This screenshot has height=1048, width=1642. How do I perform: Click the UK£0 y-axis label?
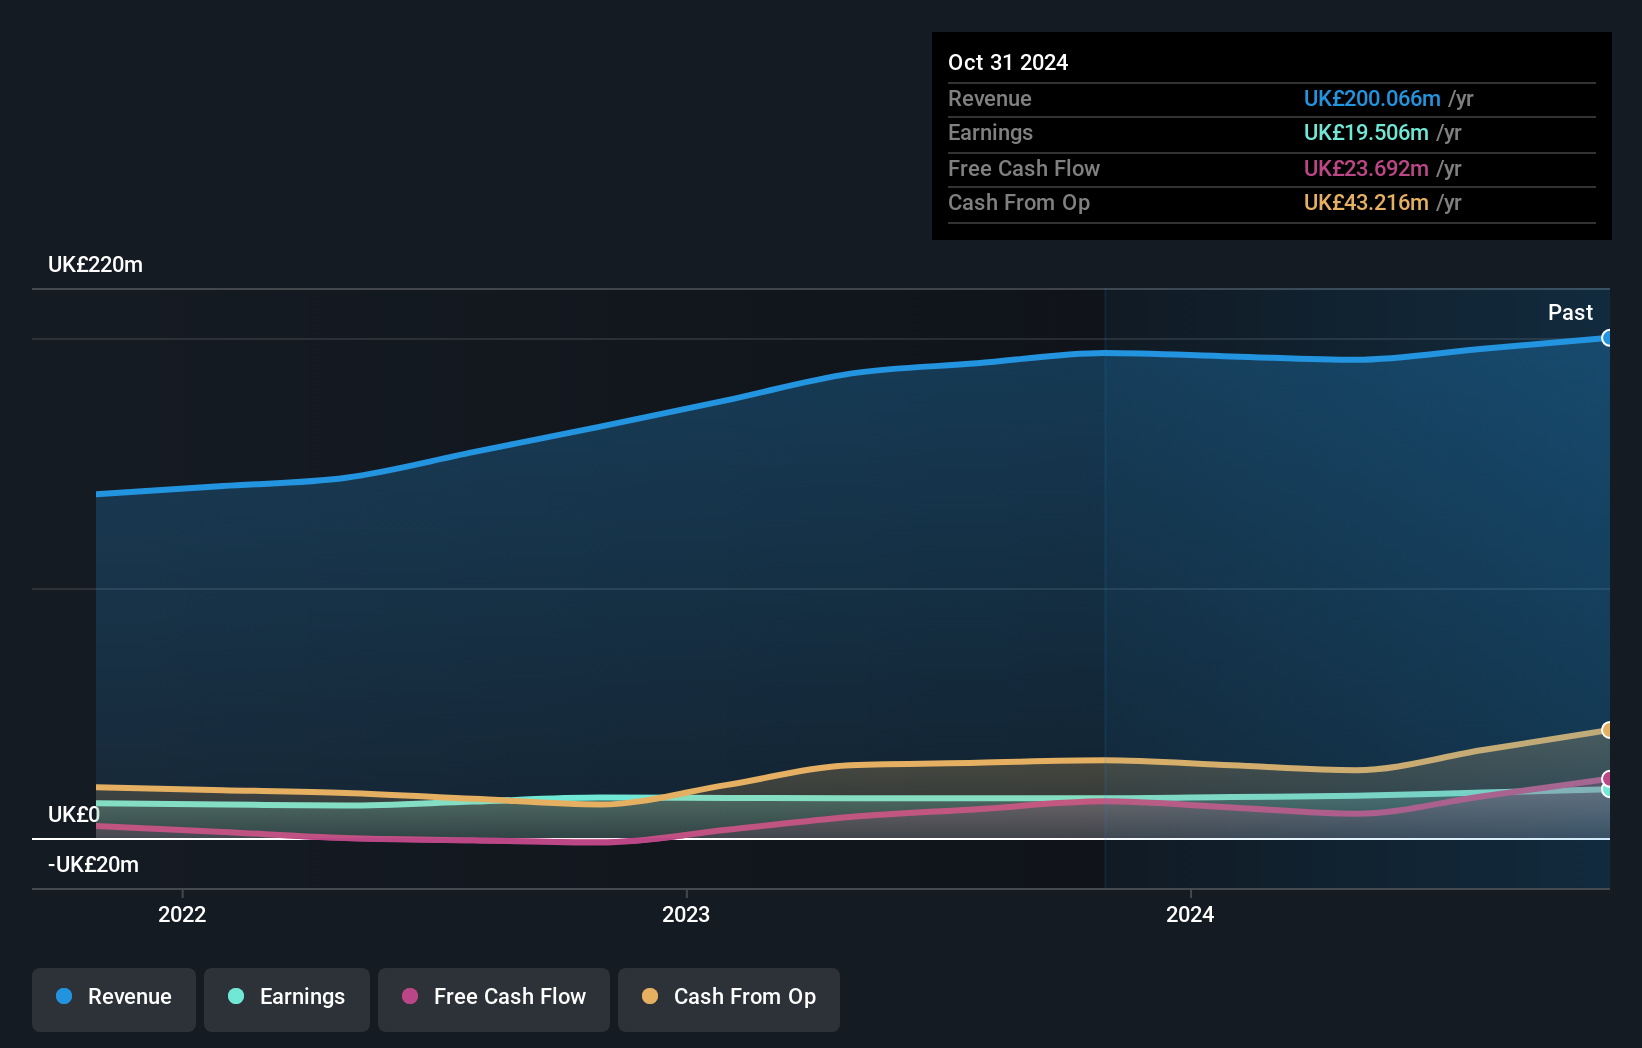[x=74, y=814]
